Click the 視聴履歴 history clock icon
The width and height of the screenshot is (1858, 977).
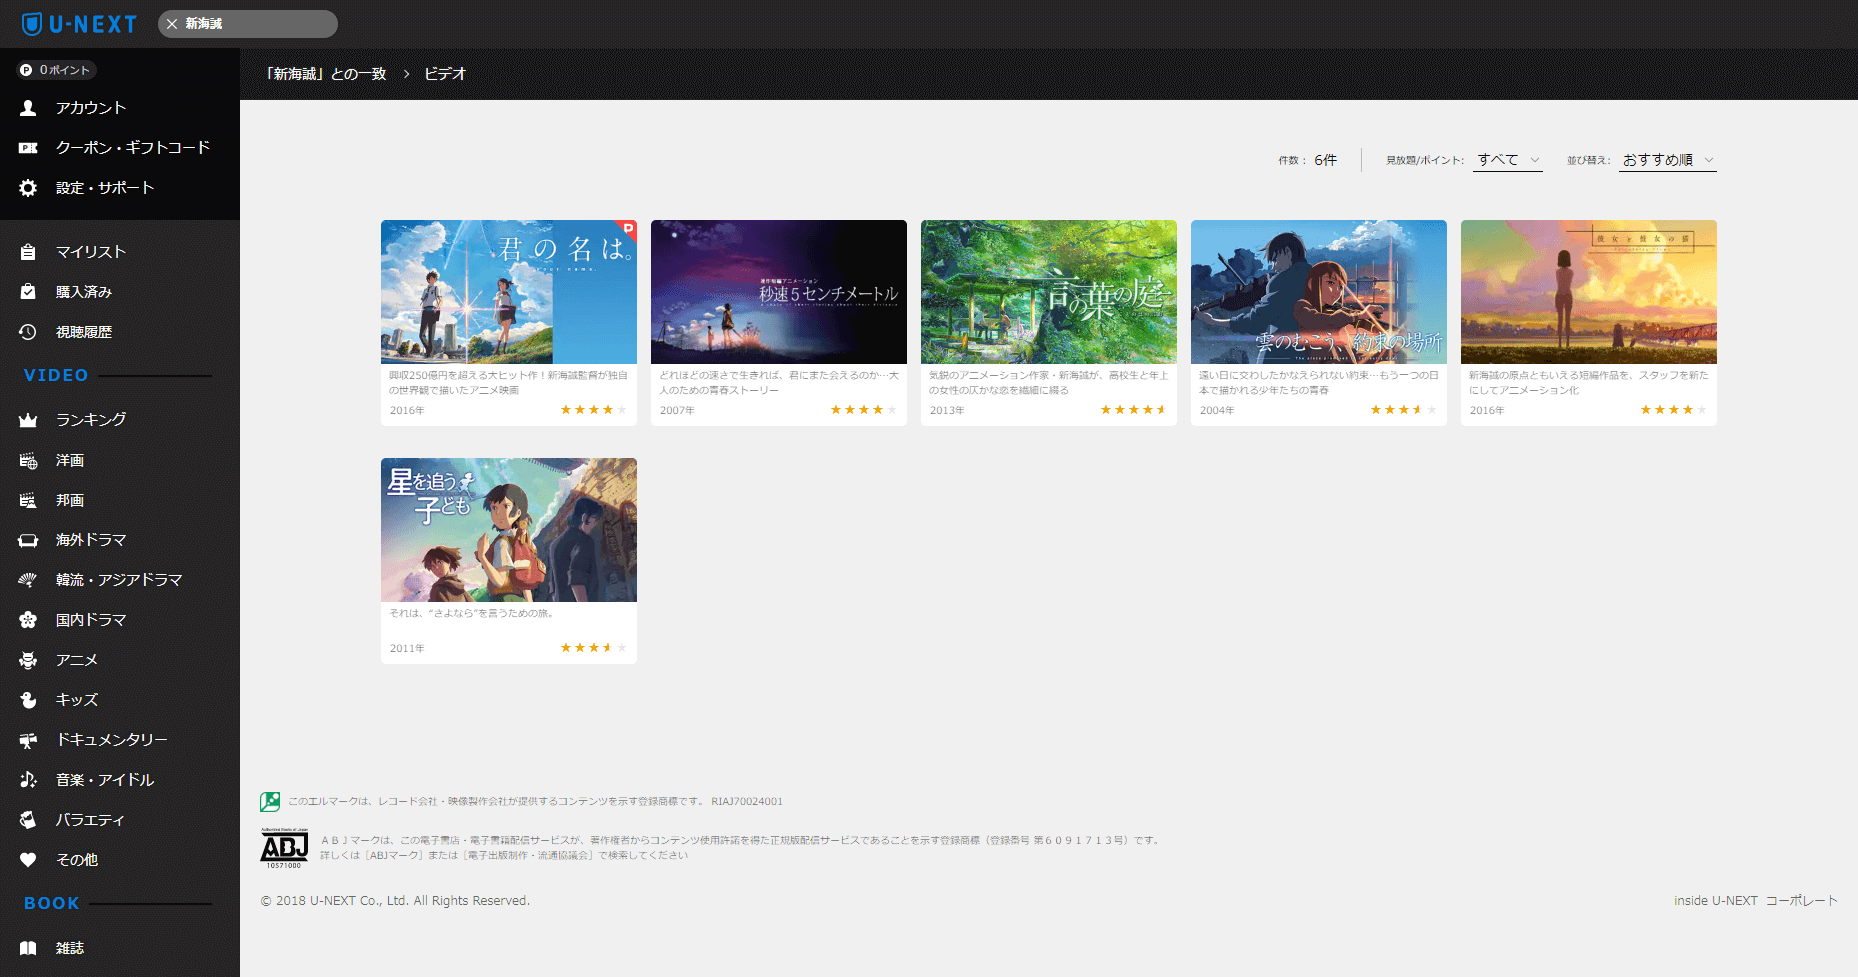(28, 332)
